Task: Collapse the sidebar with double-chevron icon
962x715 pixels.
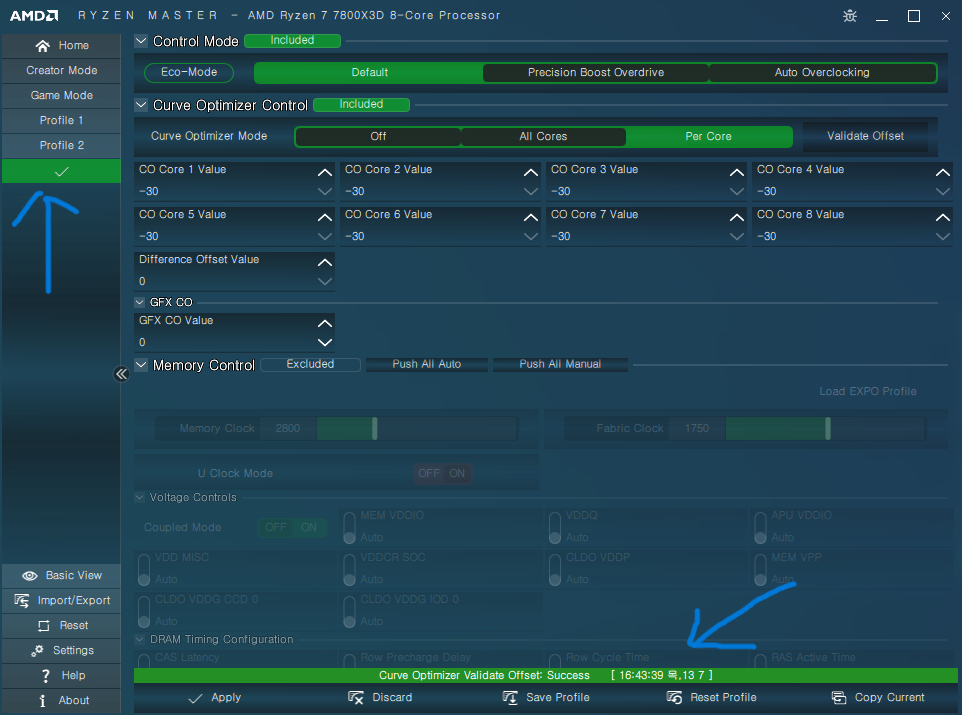Action: pyautogui.click(x=121, y=374)
